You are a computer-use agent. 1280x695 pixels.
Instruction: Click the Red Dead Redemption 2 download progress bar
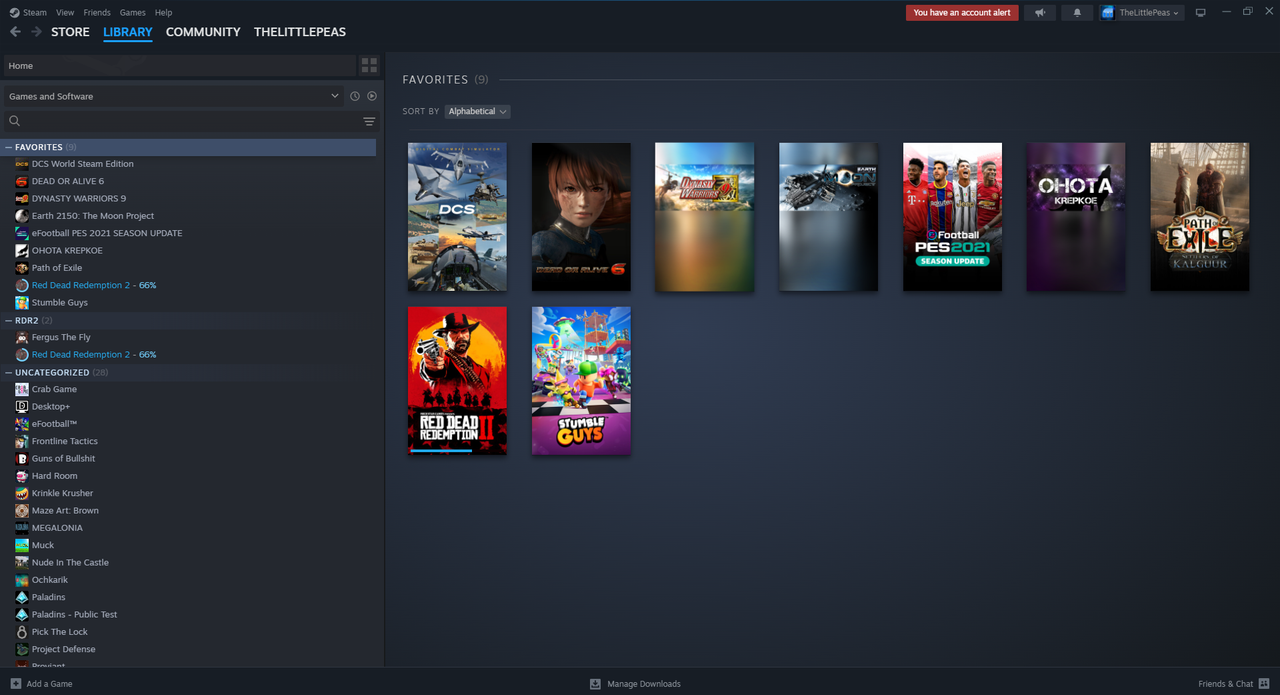[x=457, y=451]
